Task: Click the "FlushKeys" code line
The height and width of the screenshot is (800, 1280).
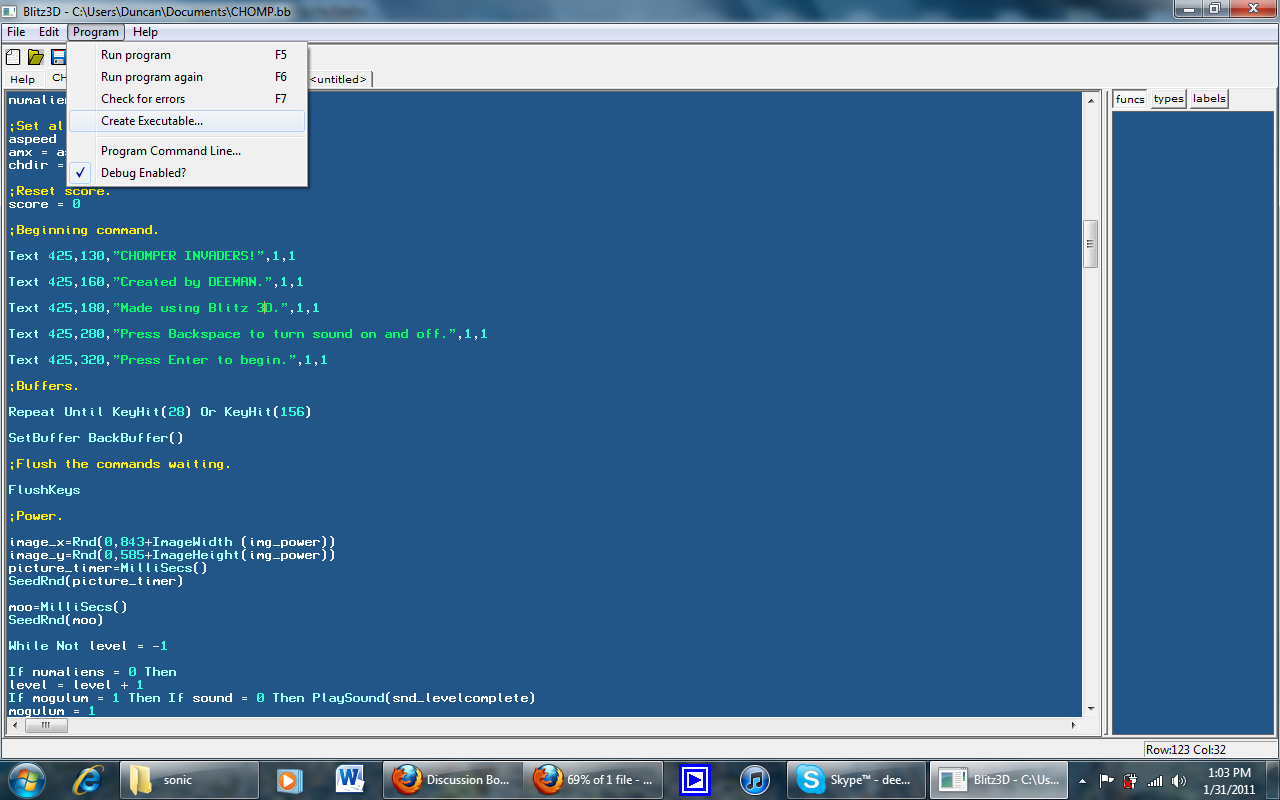Action: (x=44, y=490)
